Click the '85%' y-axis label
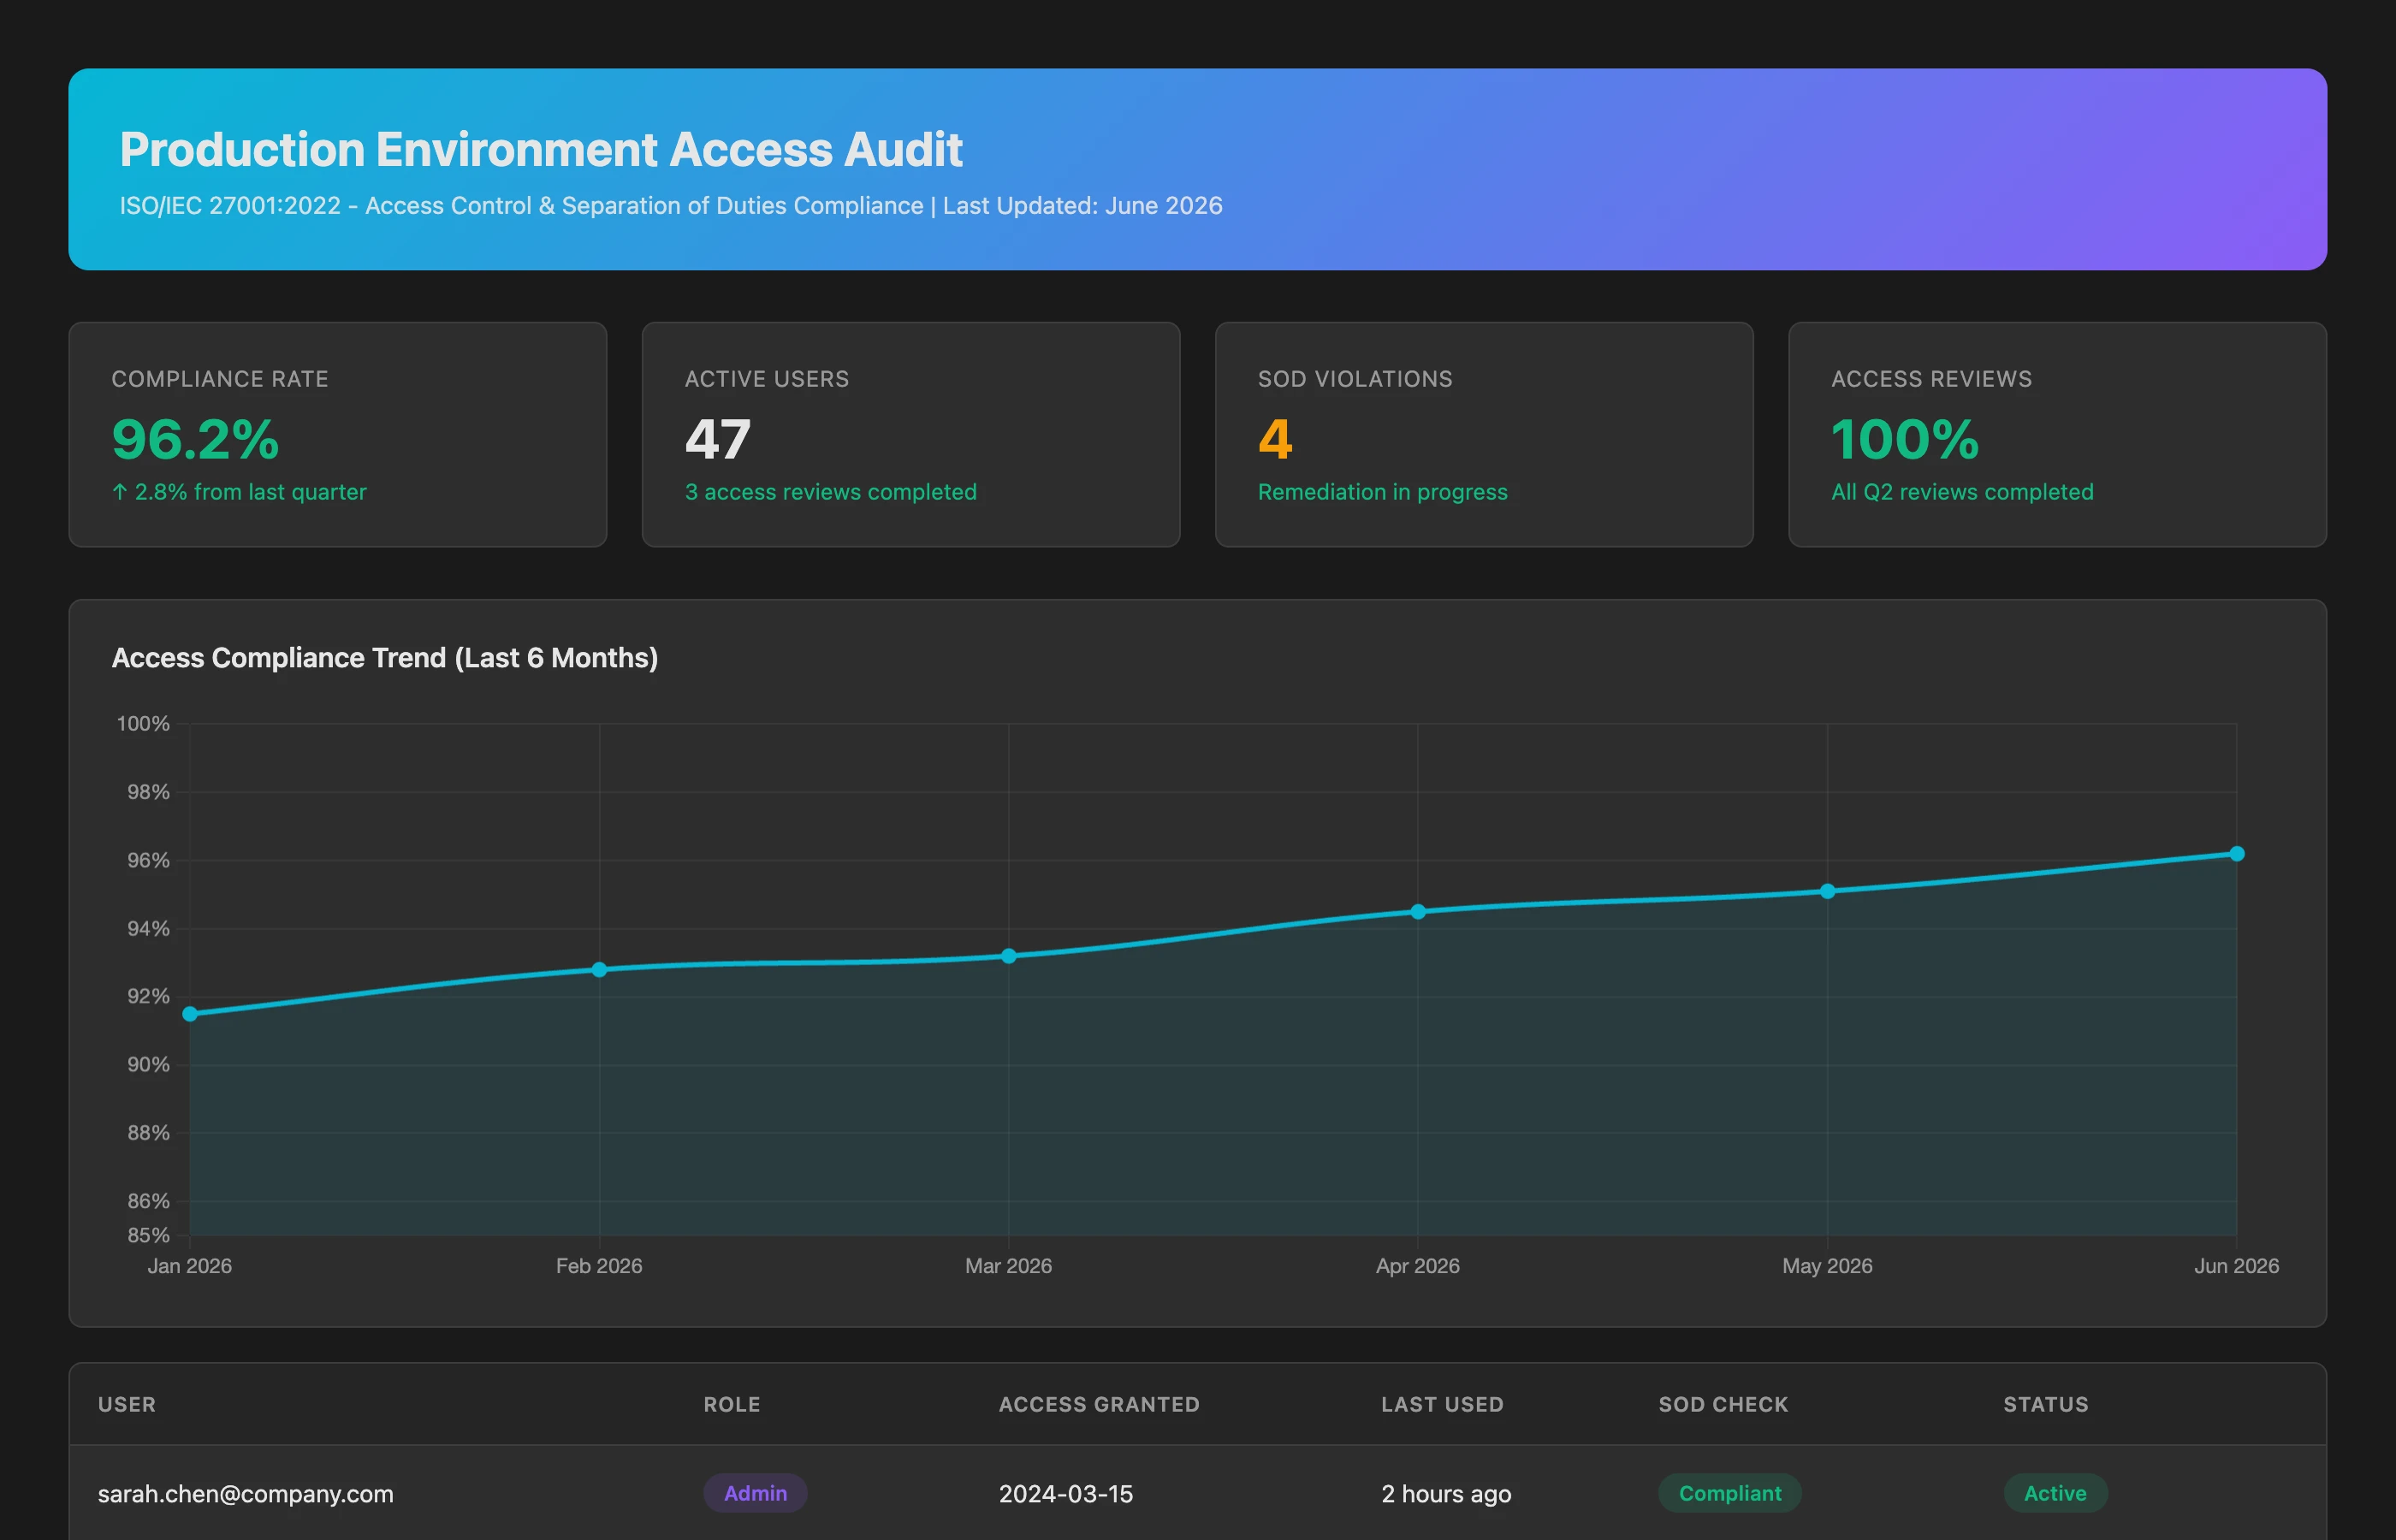The height and width of the screenshot is (1540, 2396). [148, 1235]
